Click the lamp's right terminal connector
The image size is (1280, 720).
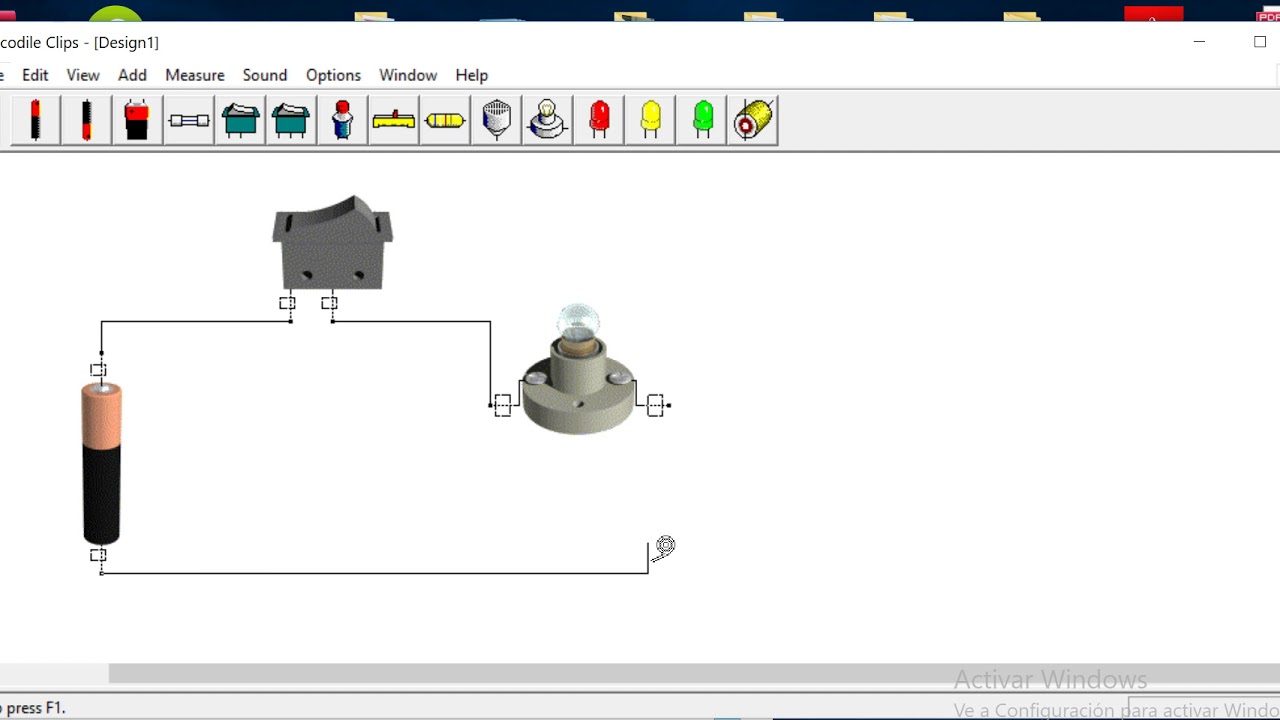(x=655, y=405)
